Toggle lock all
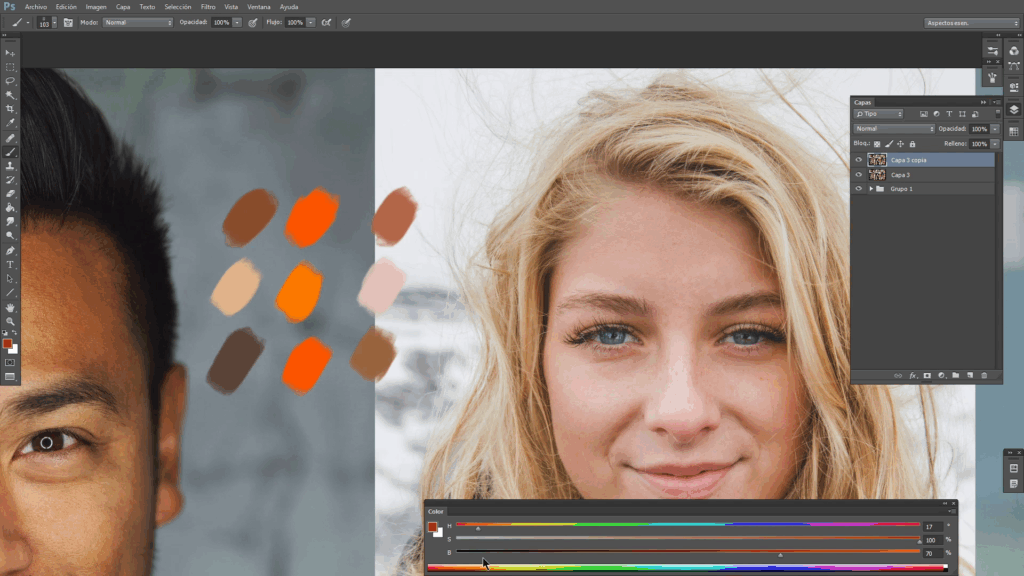1024x576 pixels. 912,144
